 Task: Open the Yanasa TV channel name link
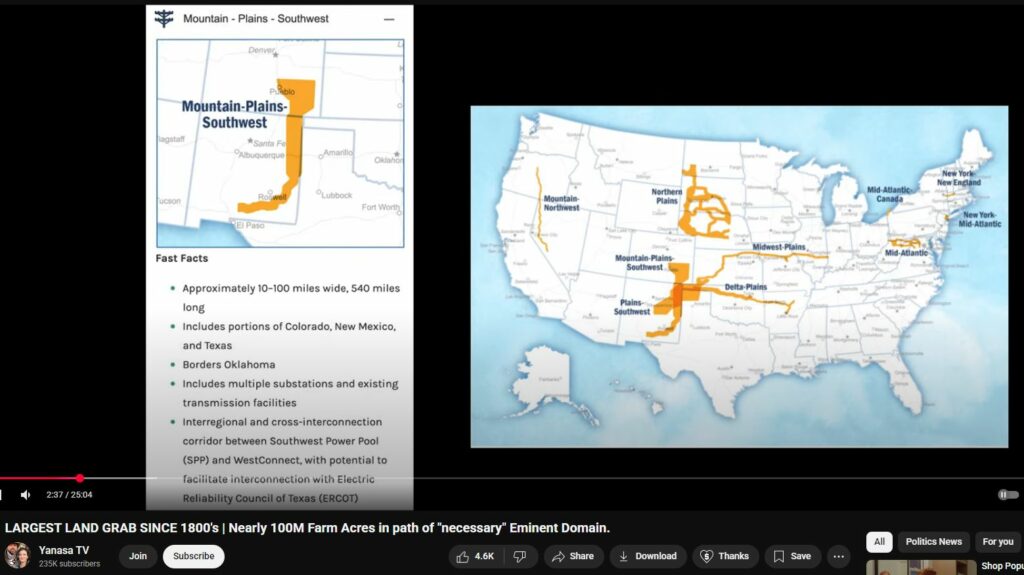(64, 550)
